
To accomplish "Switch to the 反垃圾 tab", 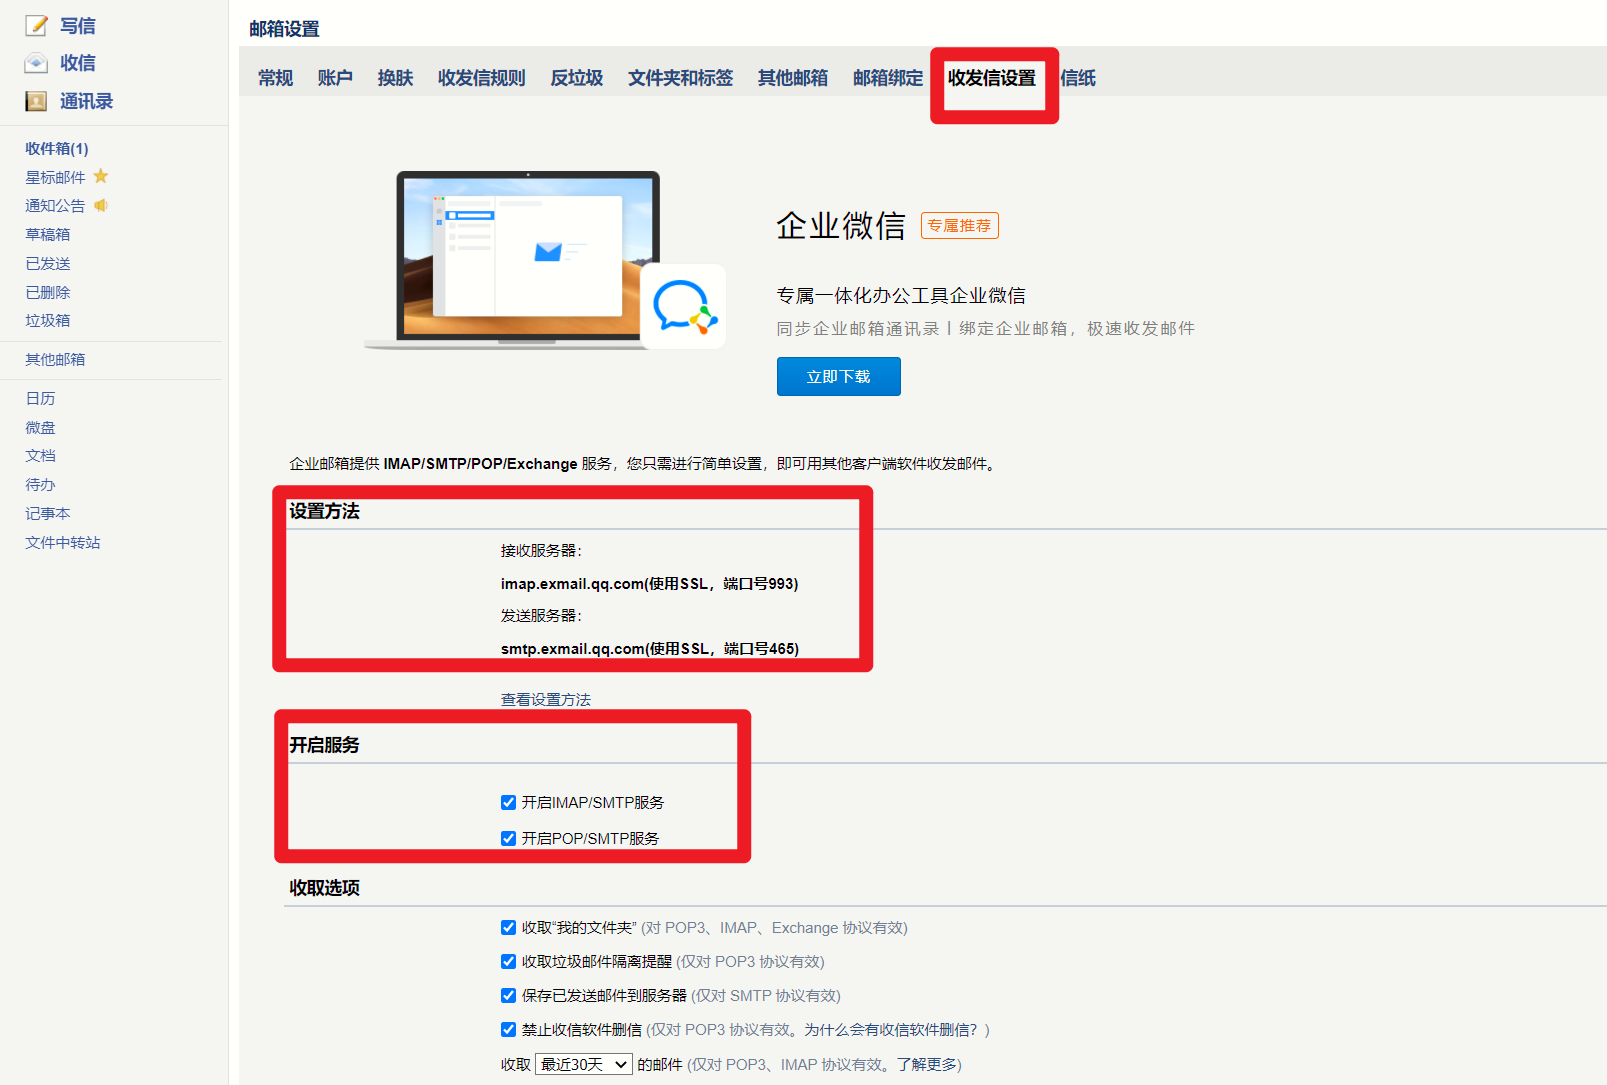I will click(576, 78).
